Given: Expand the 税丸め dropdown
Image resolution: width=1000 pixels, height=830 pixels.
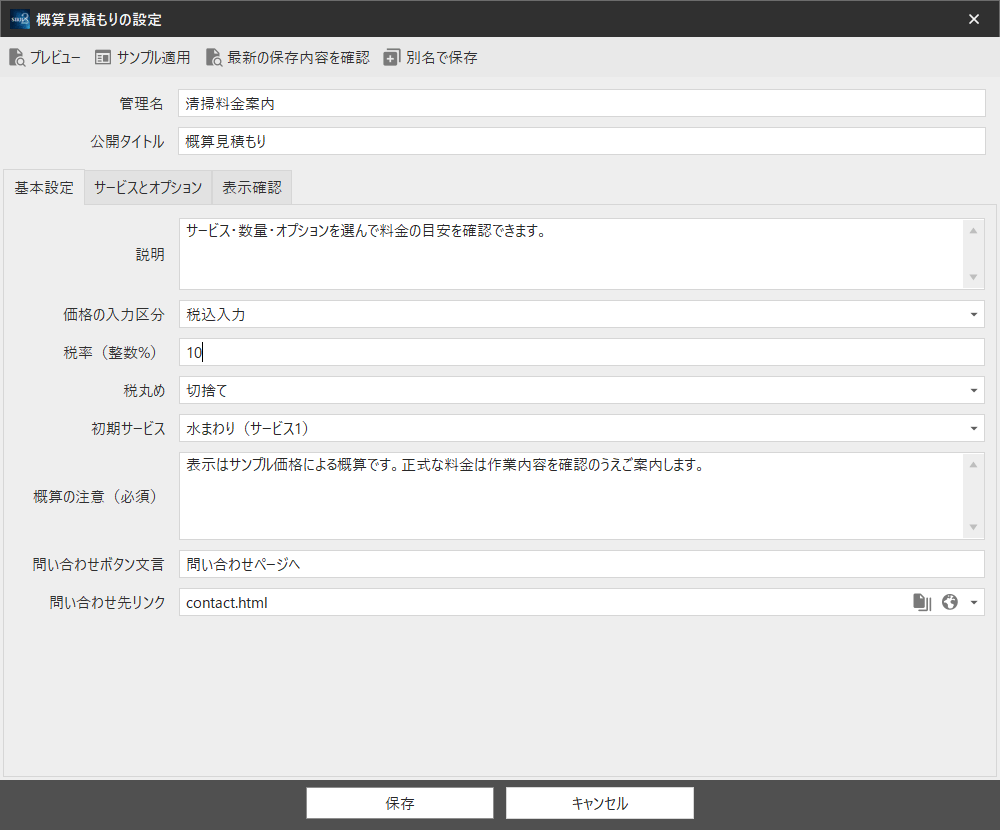Looking at the screenshot, I should [974, 390].
